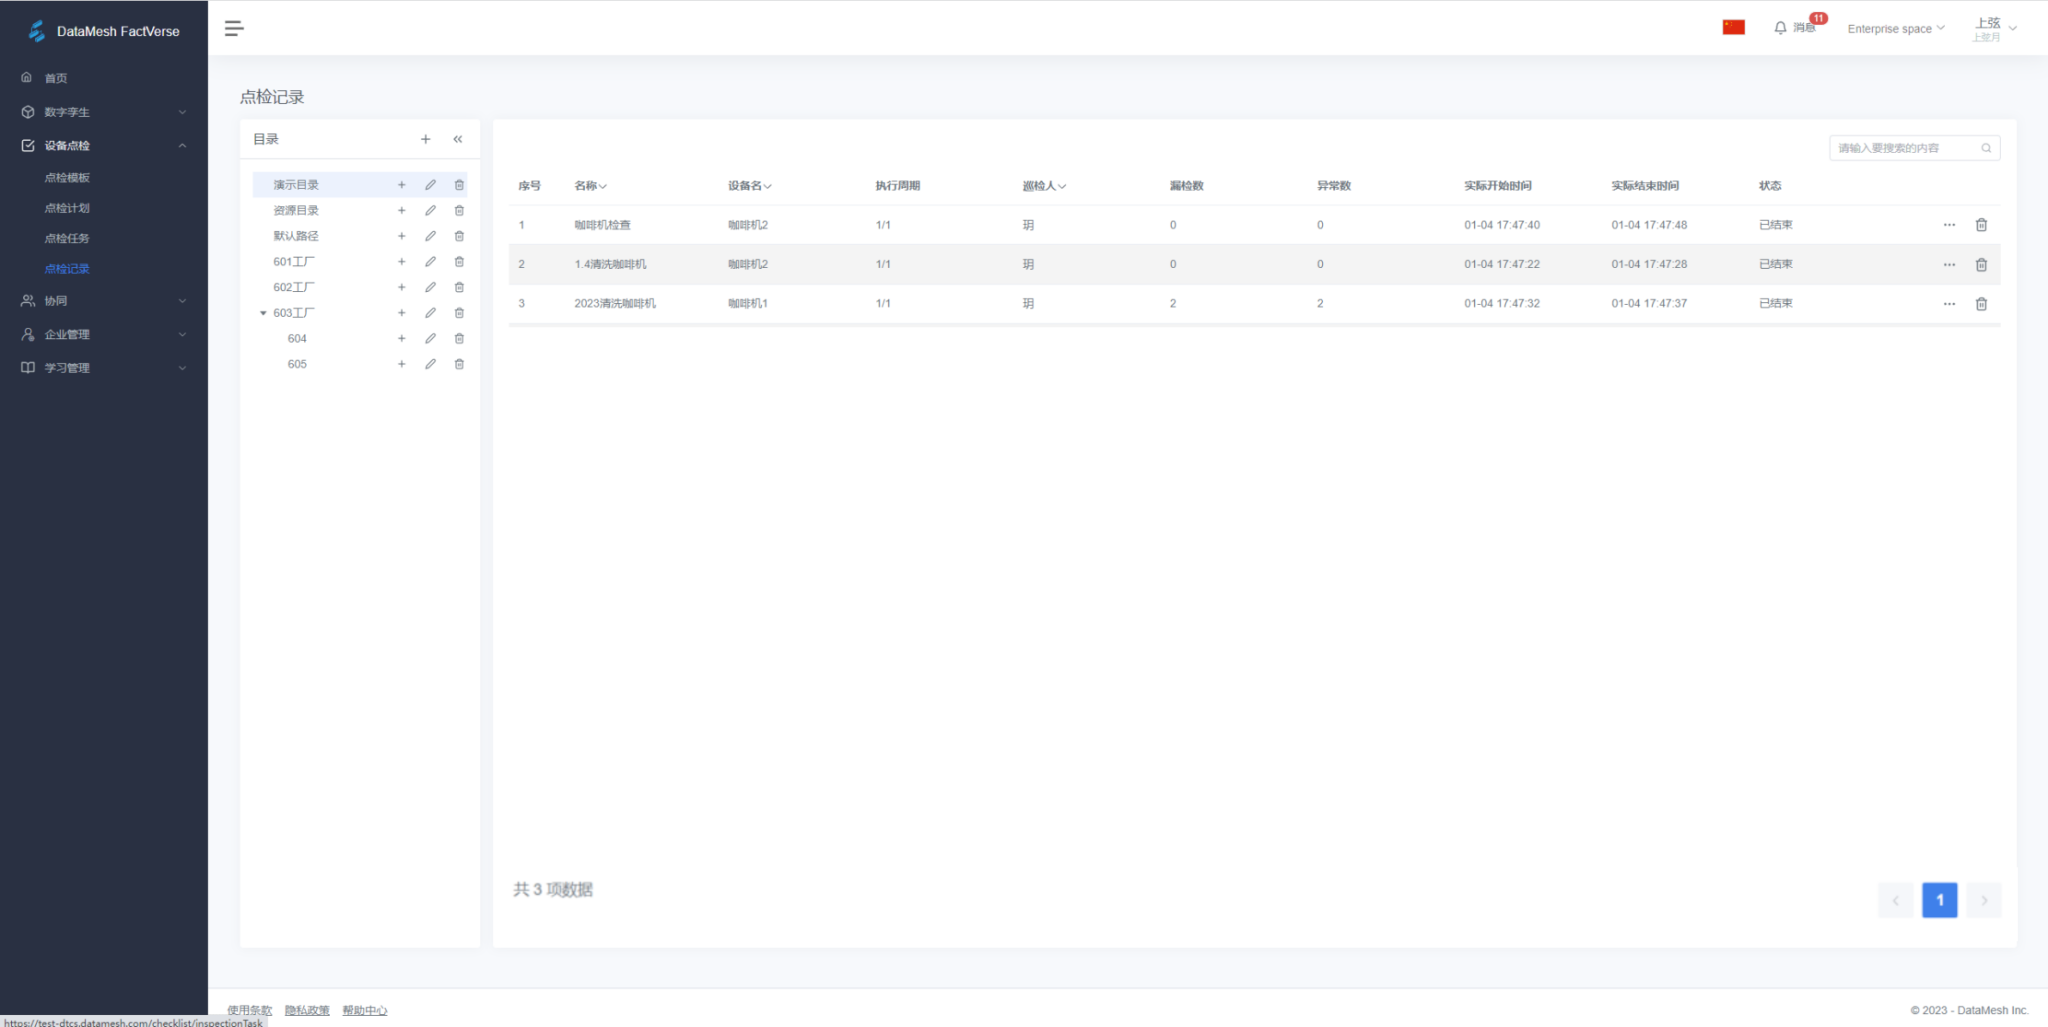2048x1027 pixels.
Task: Add a new root directory with plus icon
Action: point(425,139)
